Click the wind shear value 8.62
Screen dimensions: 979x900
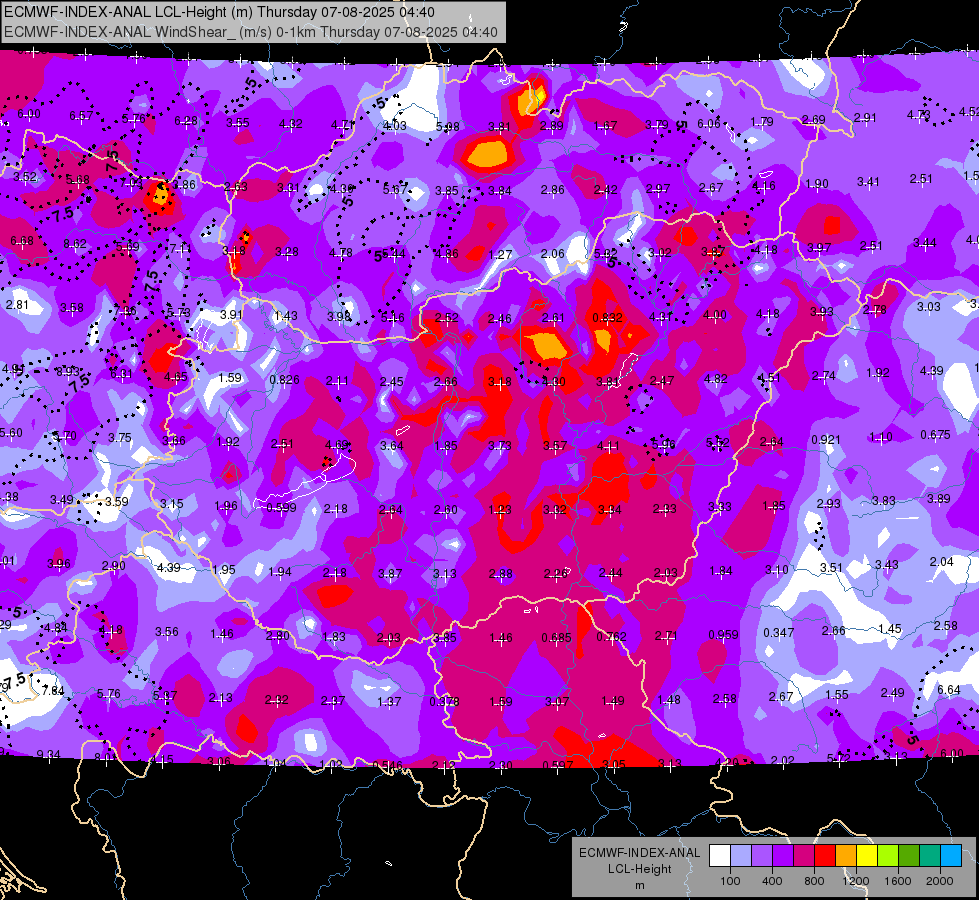click(x=75, y=244)
